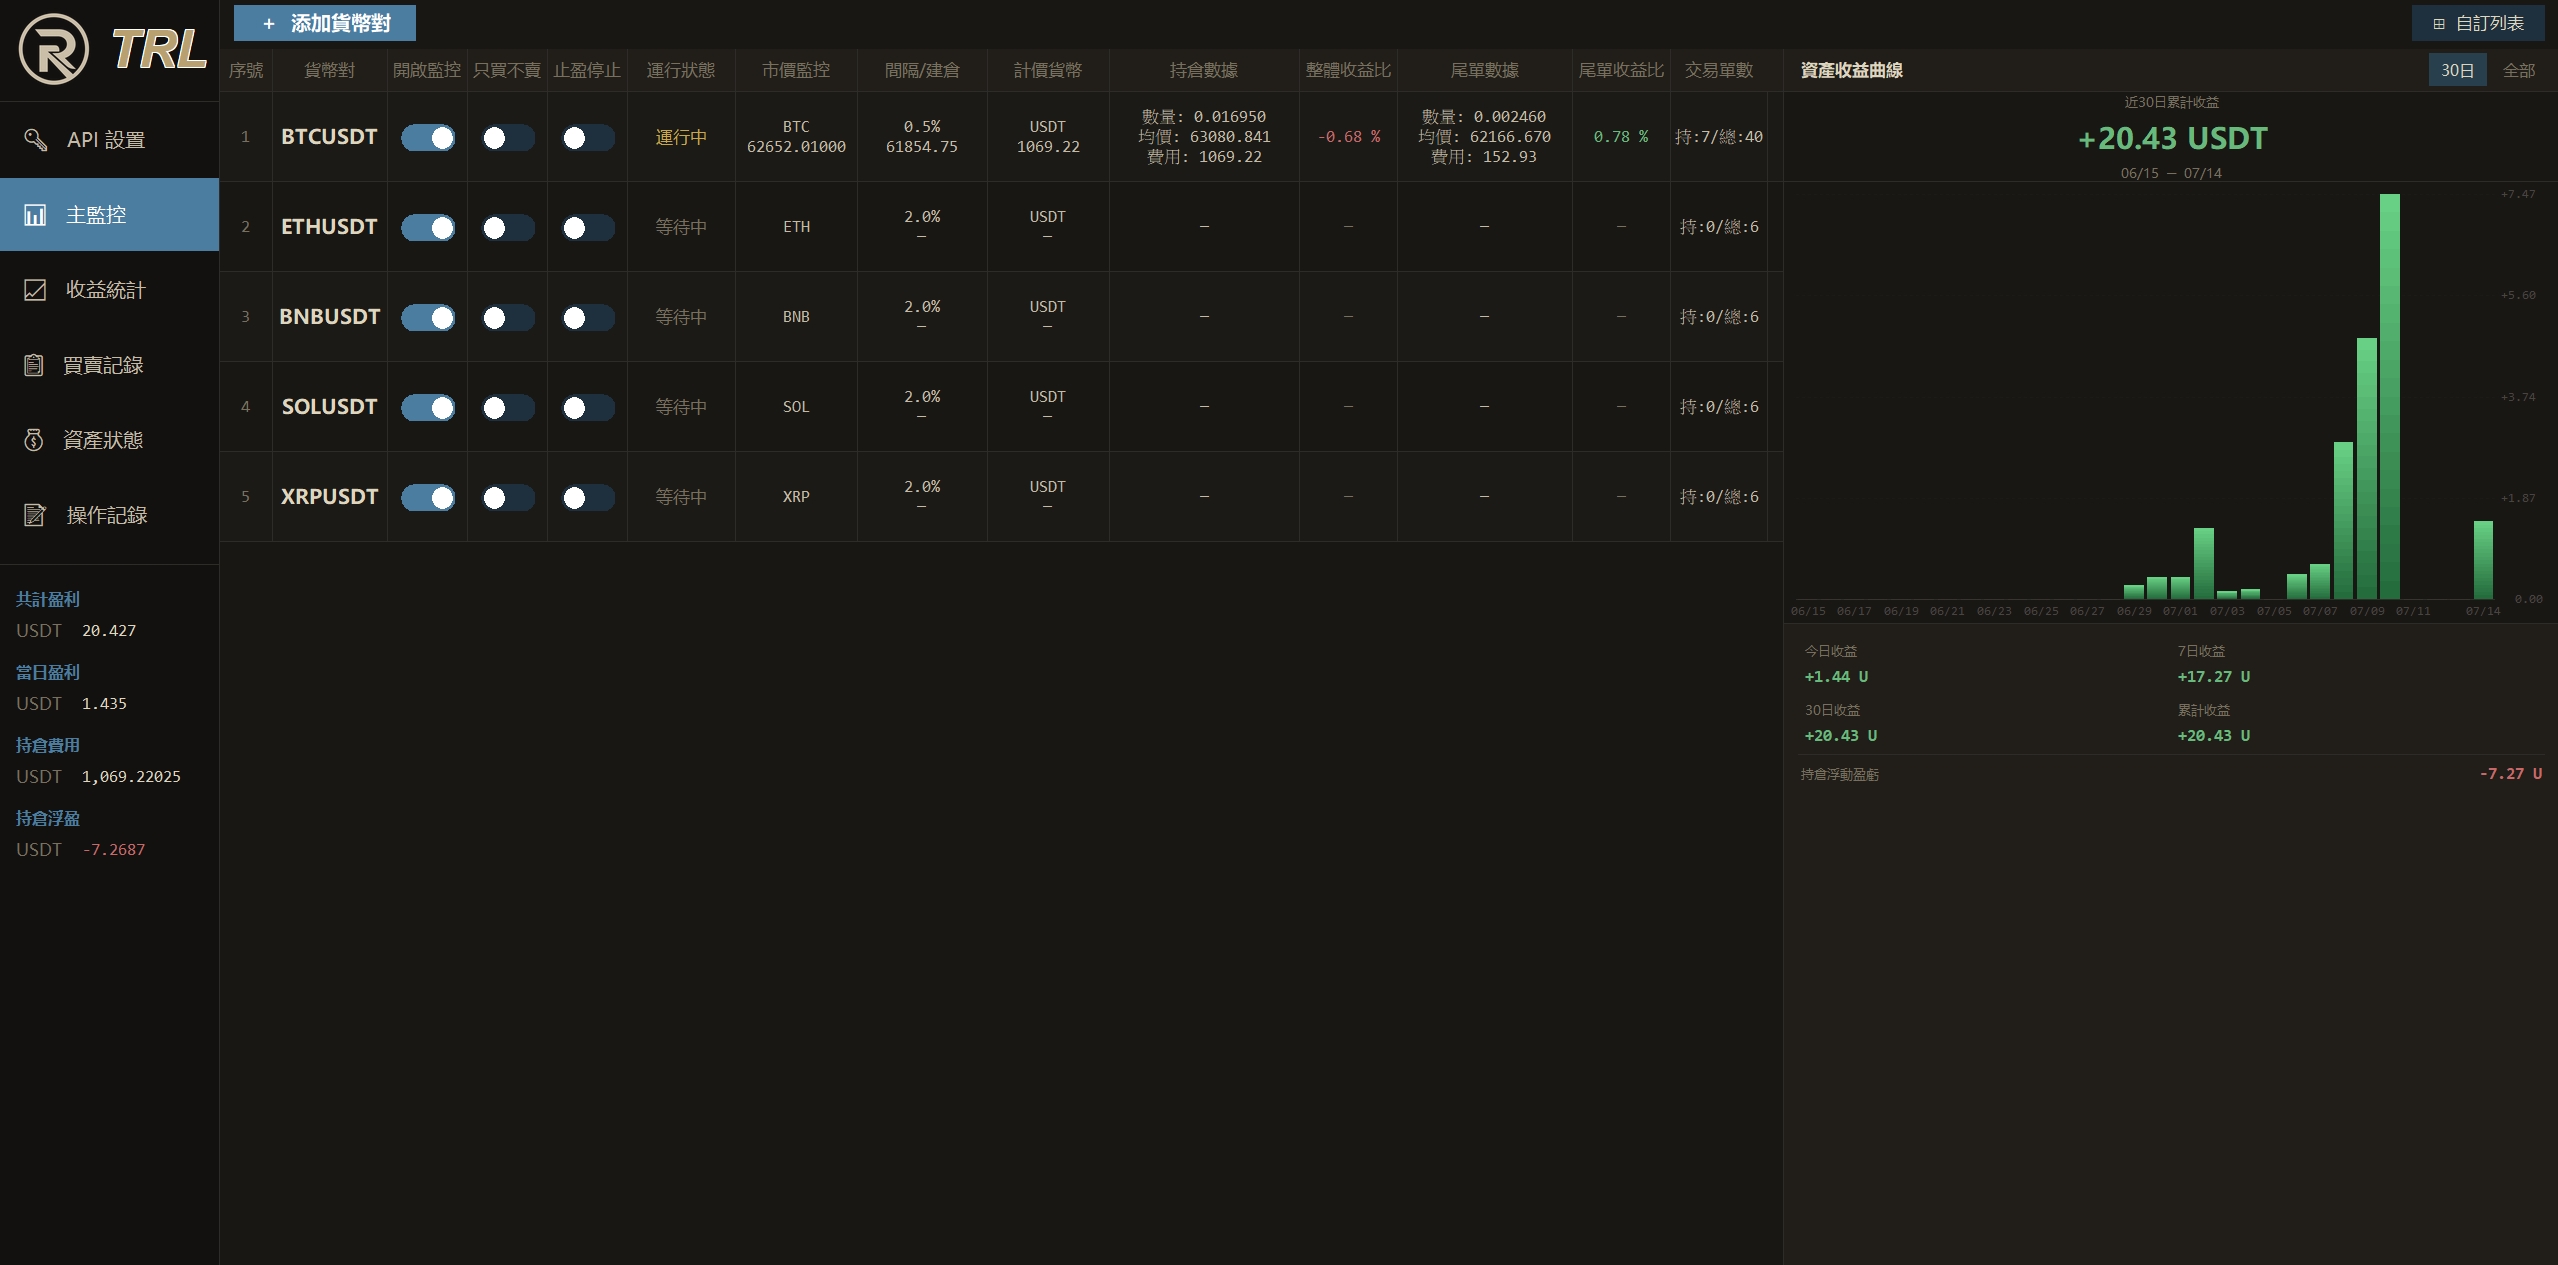Click the key icon beside API 設置
The height and width of the screenshot is (1265, 2558).
[35, 139]
